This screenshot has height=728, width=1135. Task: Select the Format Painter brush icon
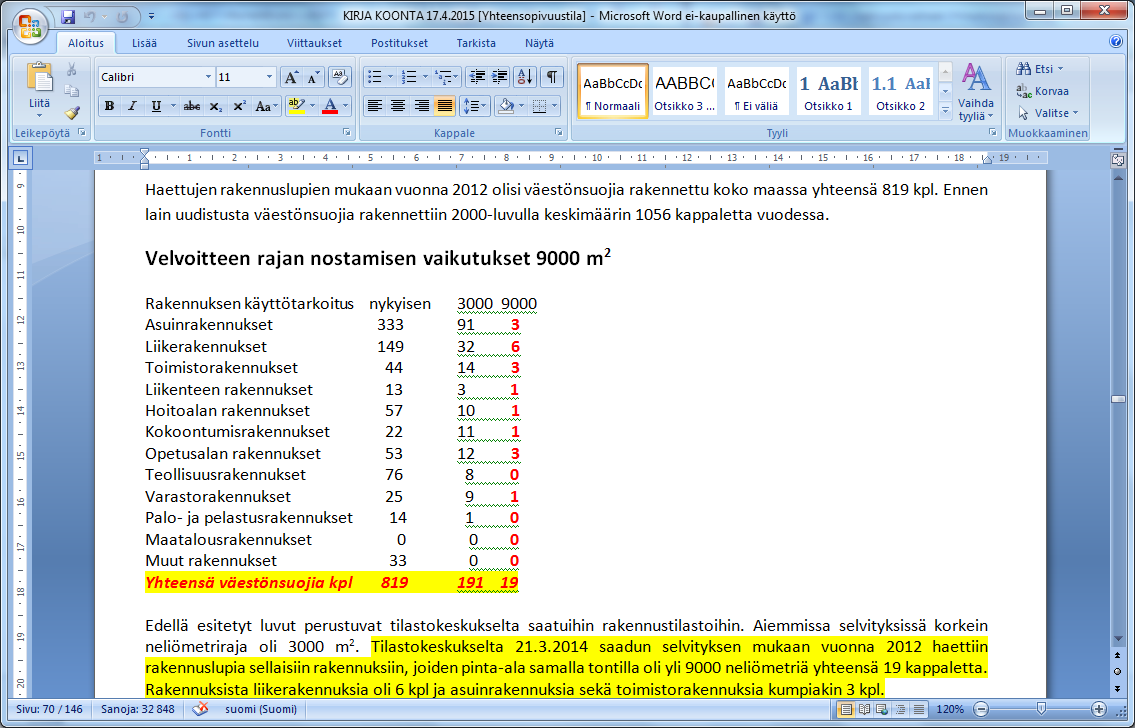[72, 113]
